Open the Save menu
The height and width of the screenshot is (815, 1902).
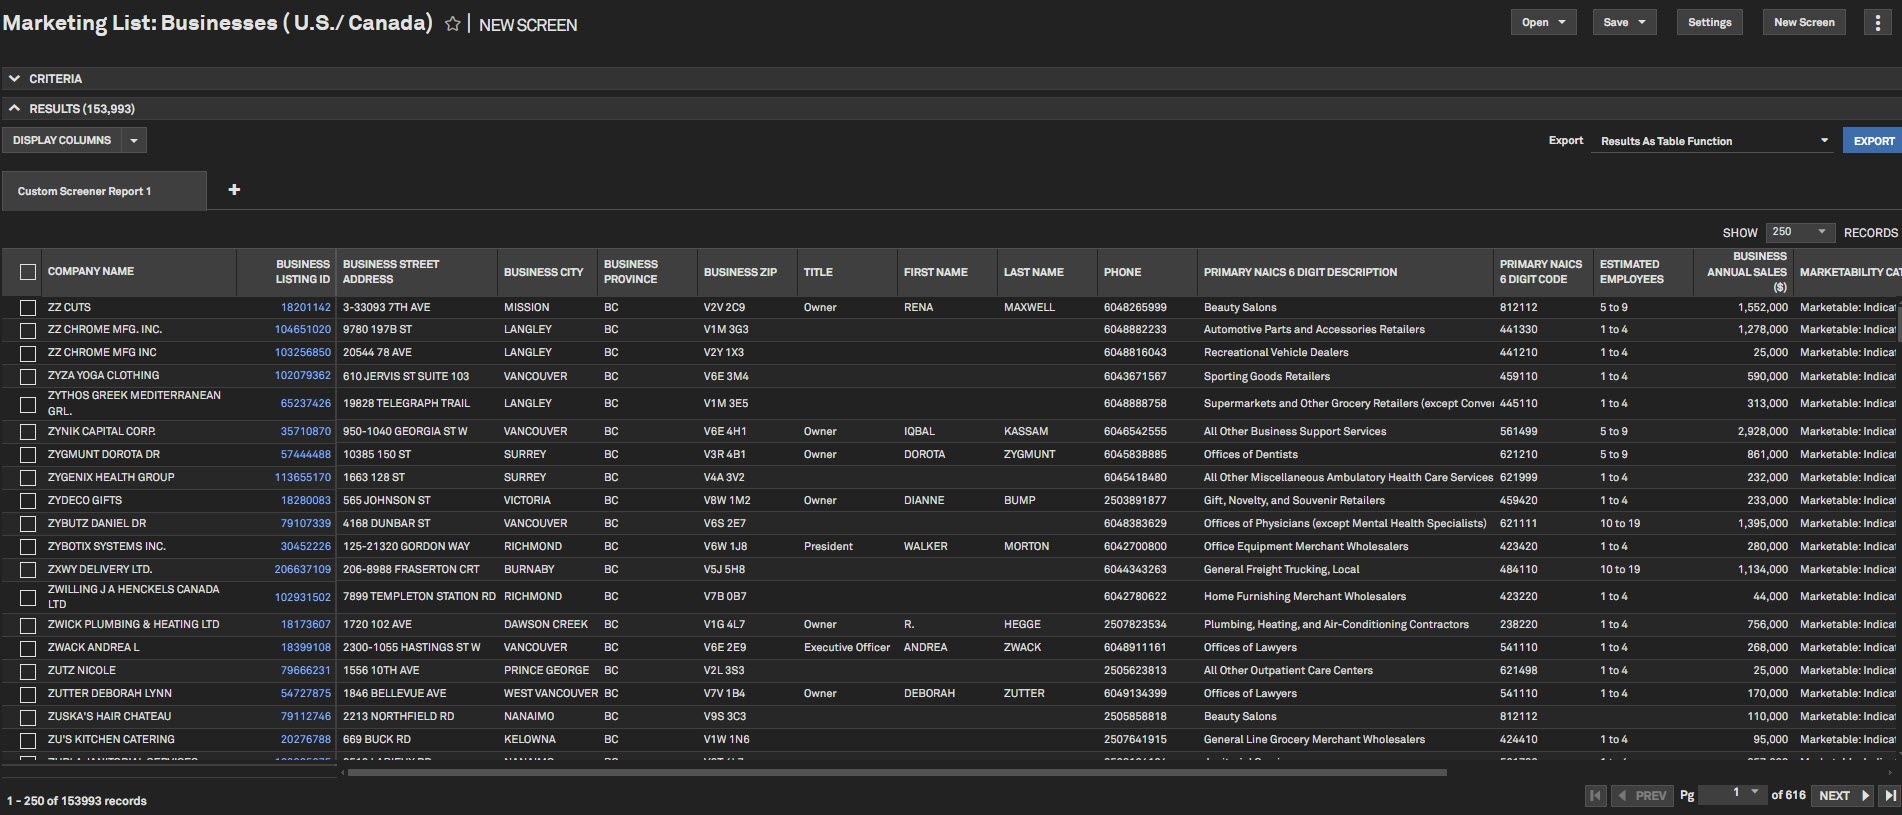1624,23
